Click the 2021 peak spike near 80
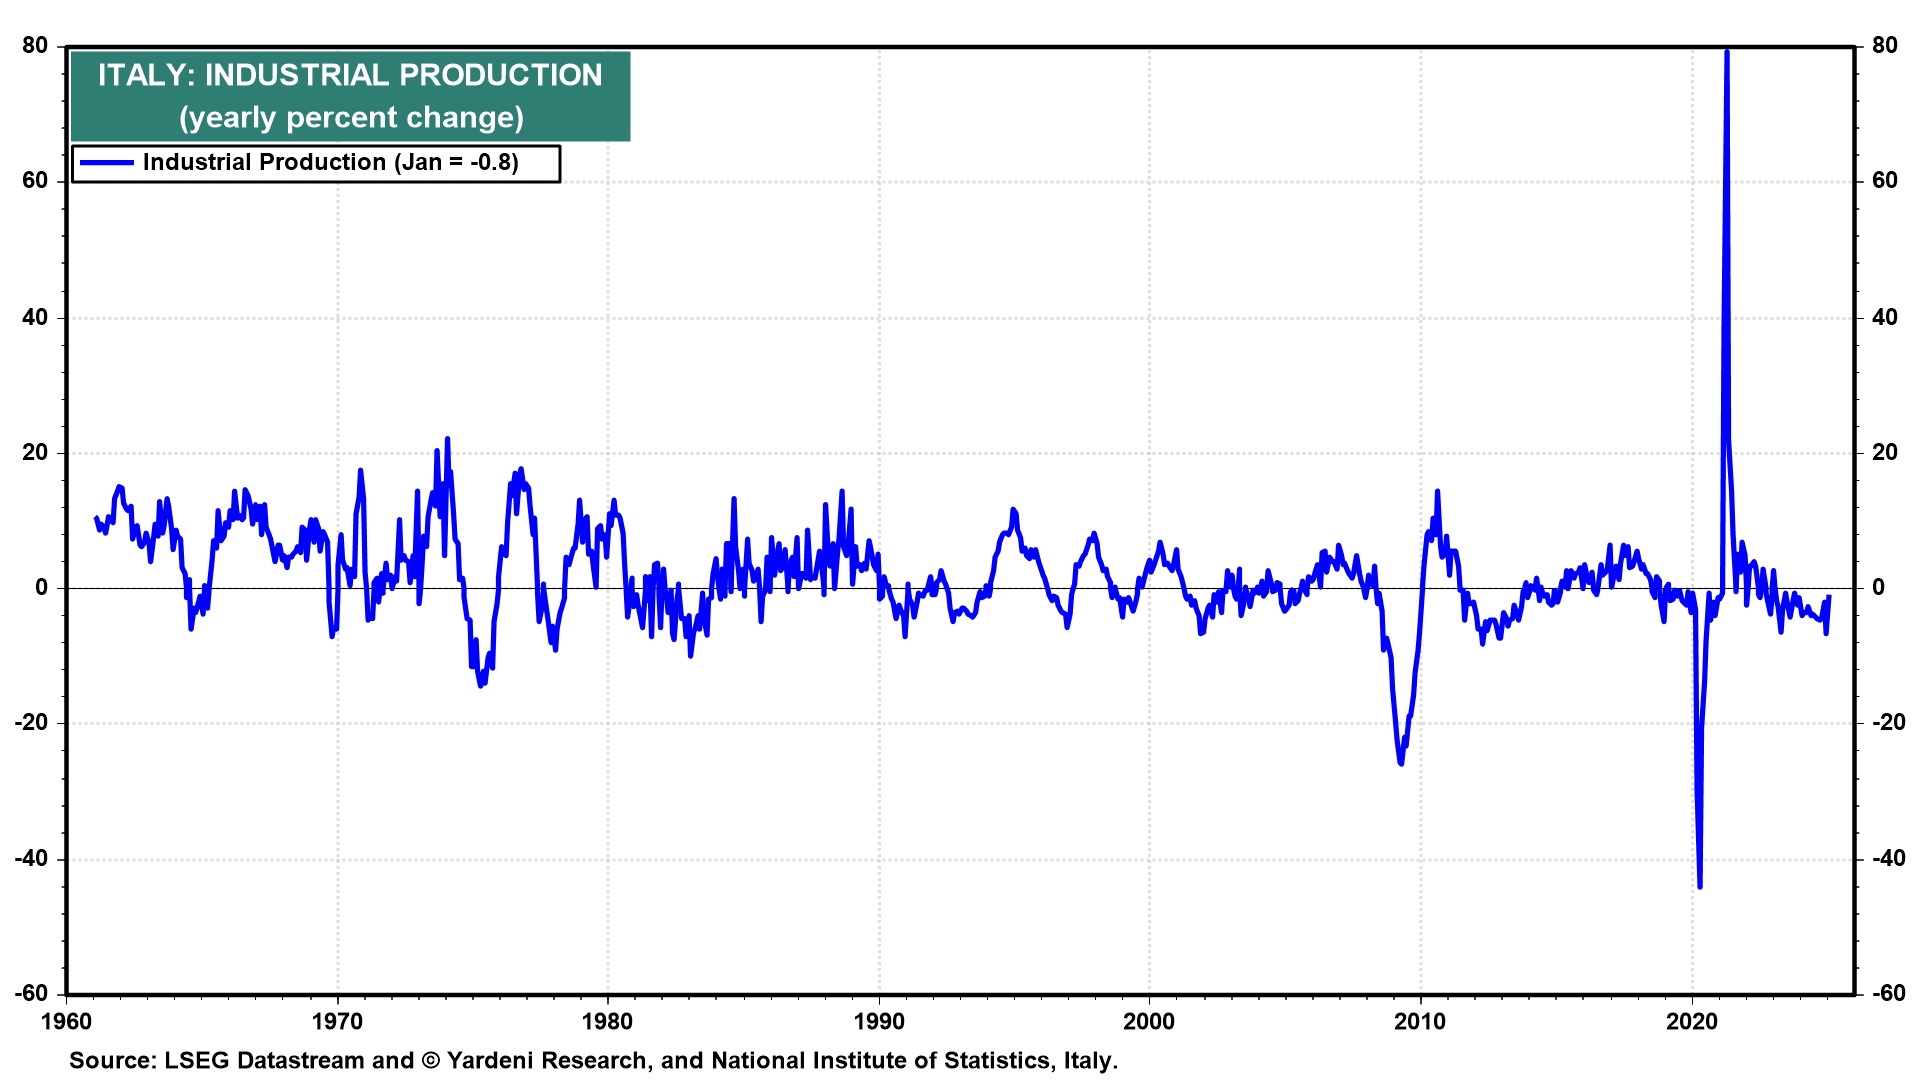1920x1080 pixels. (x=1727, y=55)
